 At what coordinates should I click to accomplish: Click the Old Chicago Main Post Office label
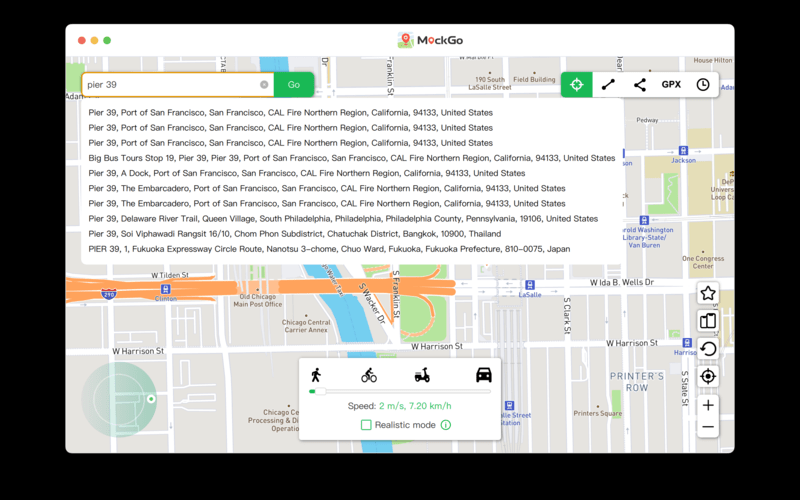(258, 301)
